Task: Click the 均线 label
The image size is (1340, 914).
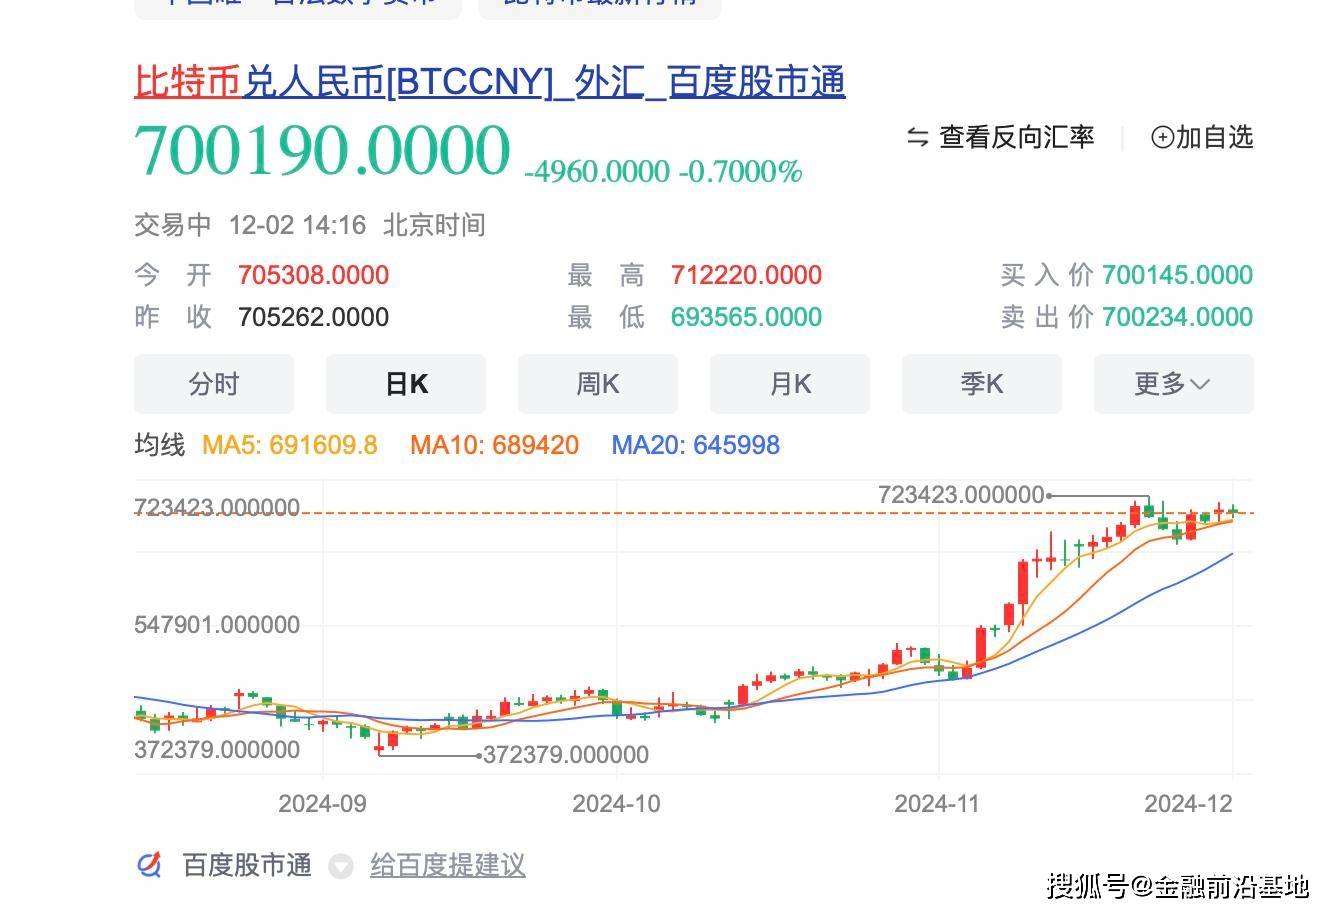Action: [160, 445]
